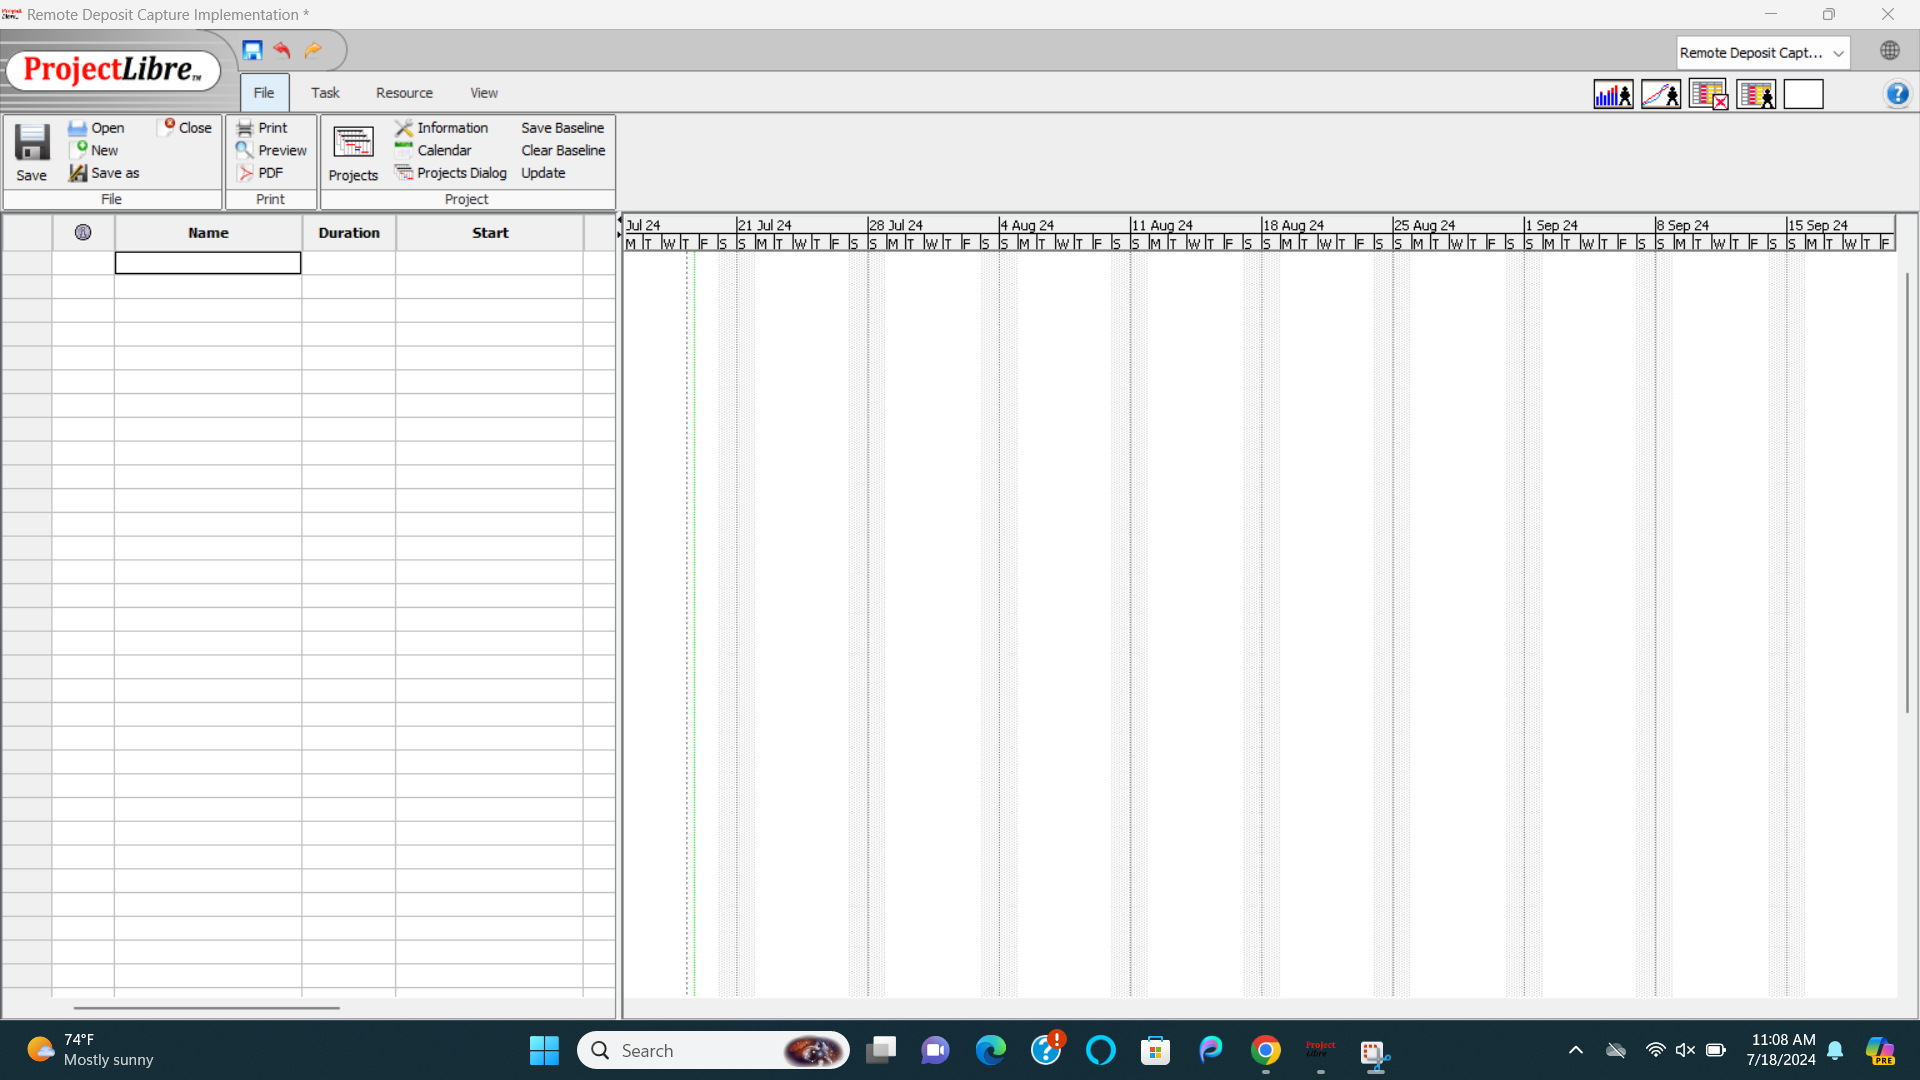The image size is (1920, 1080).
Task: Click Clear Baseline
Action: pyautogui.click(x=563, y=149)
